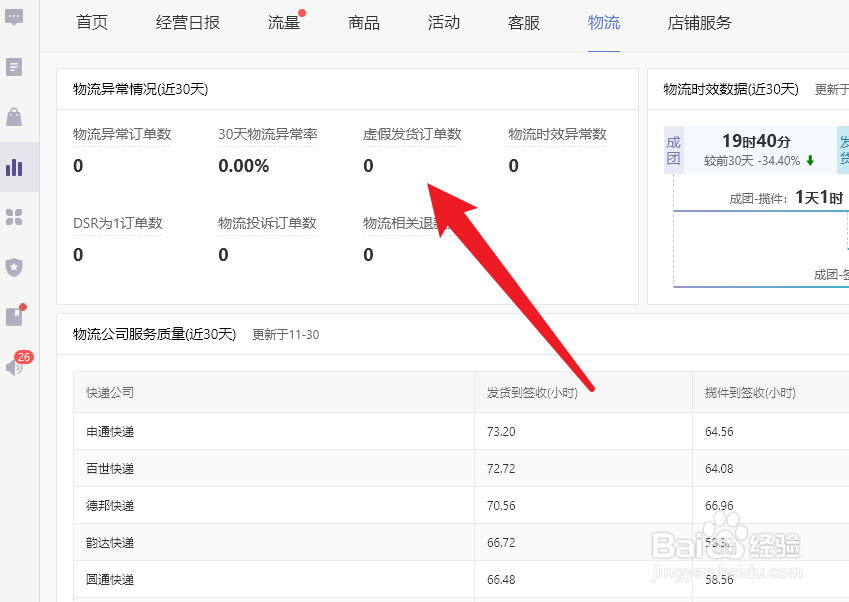Select the bar chart data icon in sidebar

[x=16, y=166]
